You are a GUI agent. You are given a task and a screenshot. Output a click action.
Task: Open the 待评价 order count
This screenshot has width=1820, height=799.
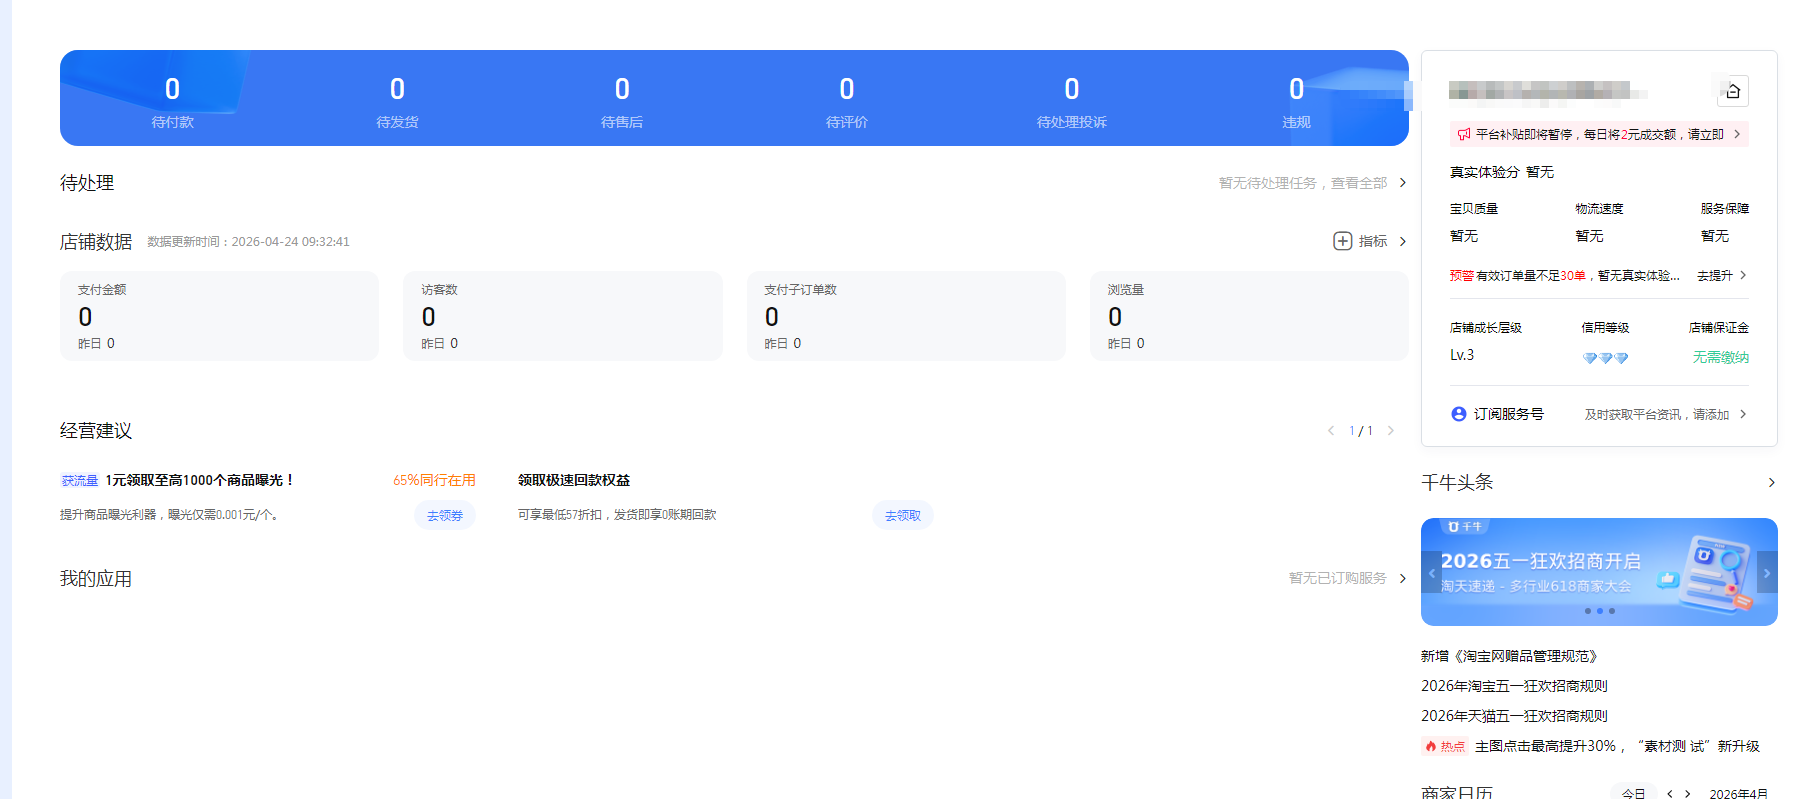coord(847,102)
